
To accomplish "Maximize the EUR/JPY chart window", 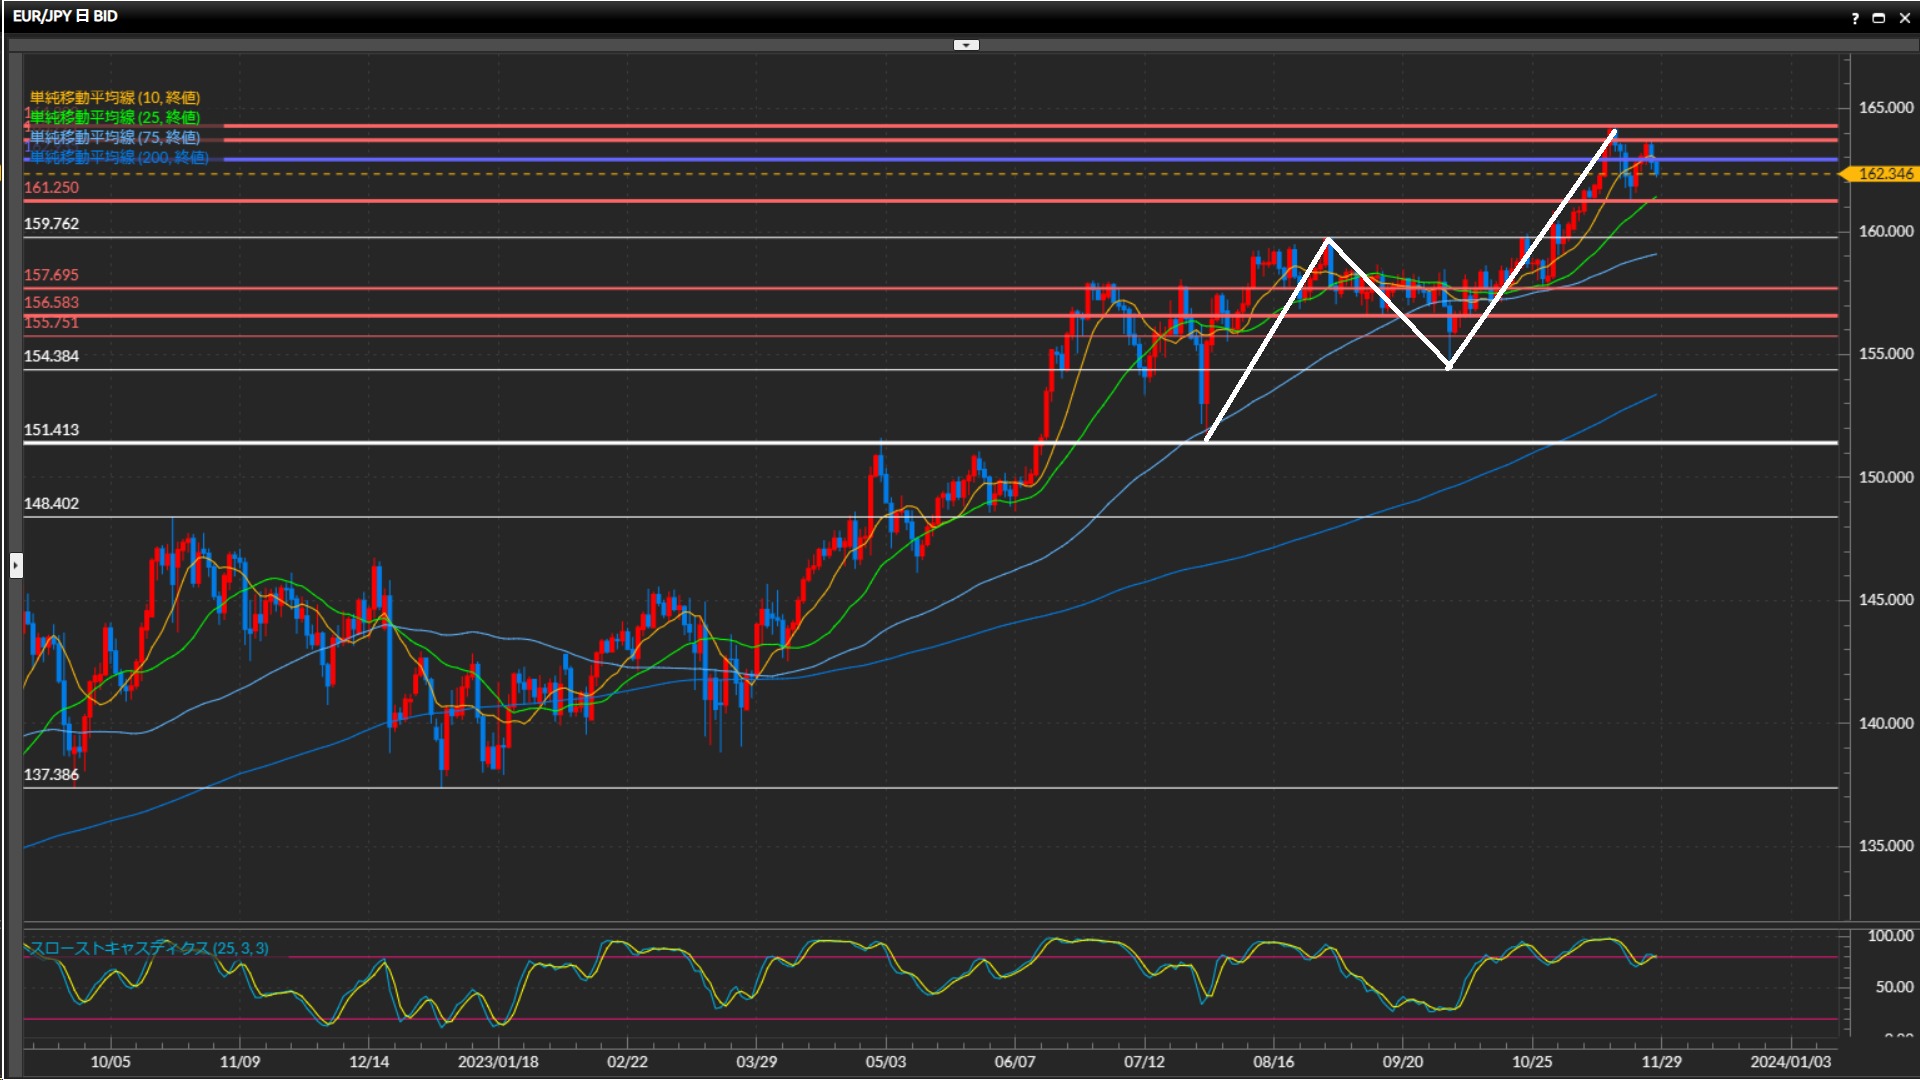I will pos(1879,18).
